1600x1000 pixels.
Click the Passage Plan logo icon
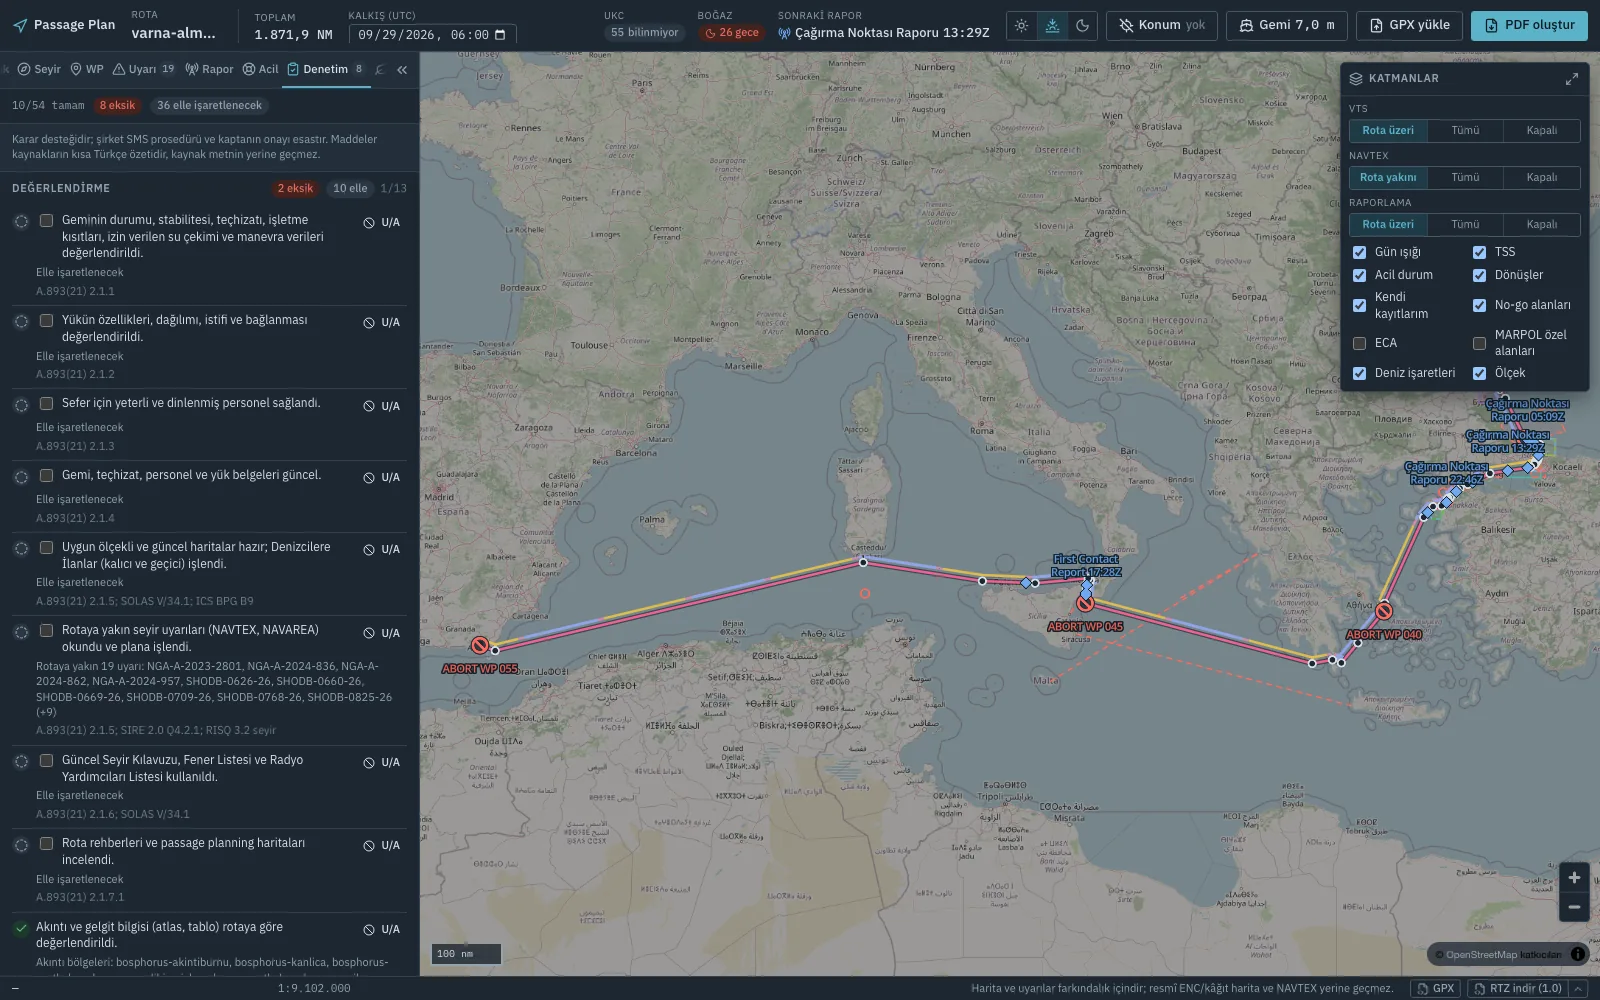pos(20,25)
